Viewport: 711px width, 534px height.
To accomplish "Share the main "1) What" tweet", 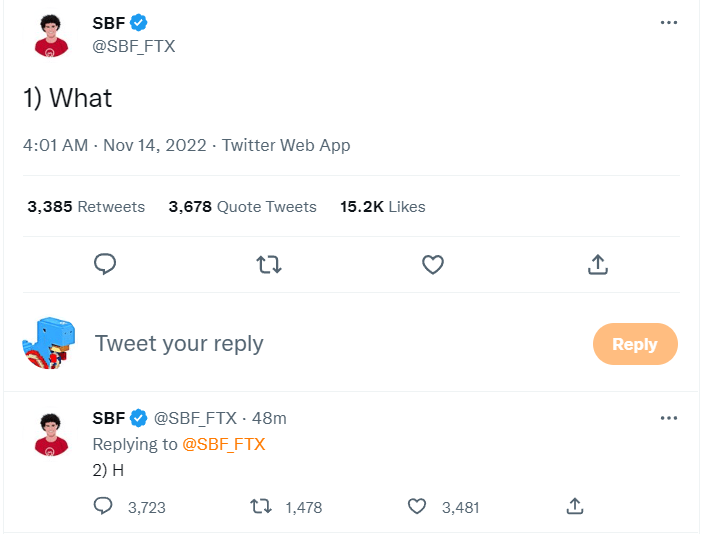I will point(597,264).
